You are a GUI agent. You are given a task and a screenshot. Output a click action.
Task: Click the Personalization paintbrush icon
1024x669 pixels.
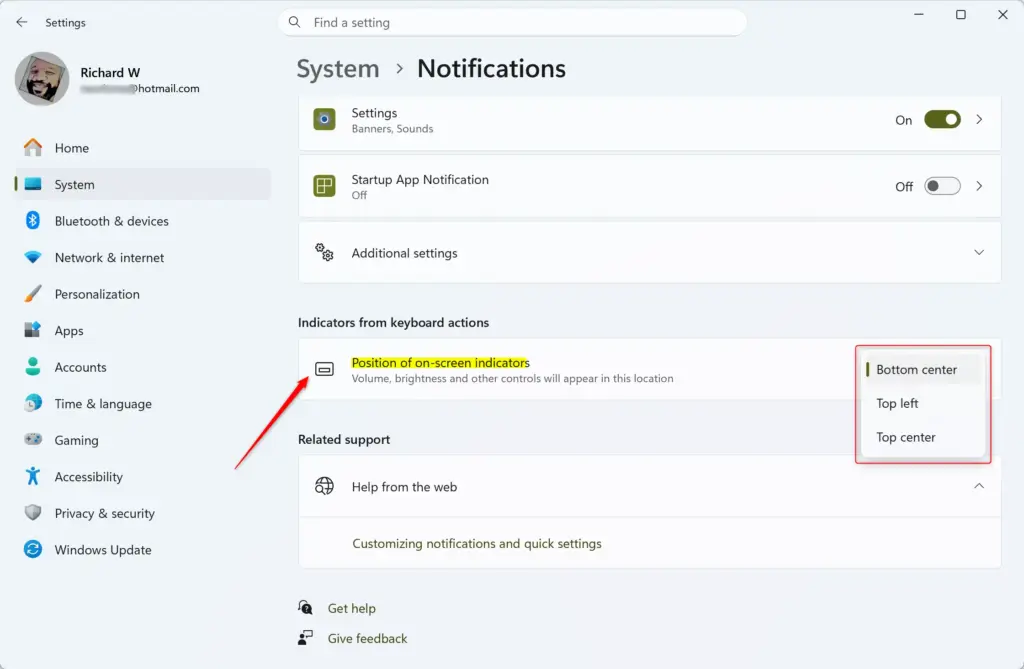point(33,294)
